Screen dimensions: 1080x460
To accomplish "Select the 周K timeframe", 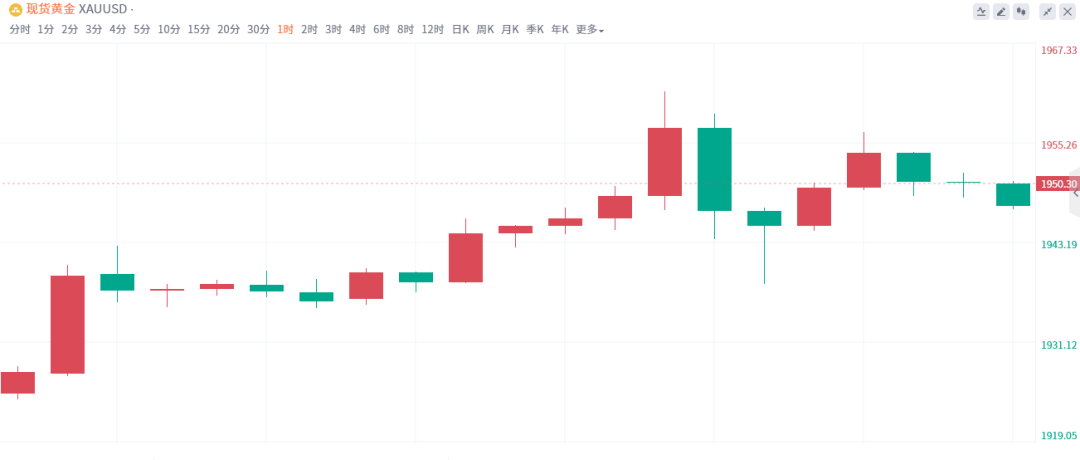I will 485,30.
